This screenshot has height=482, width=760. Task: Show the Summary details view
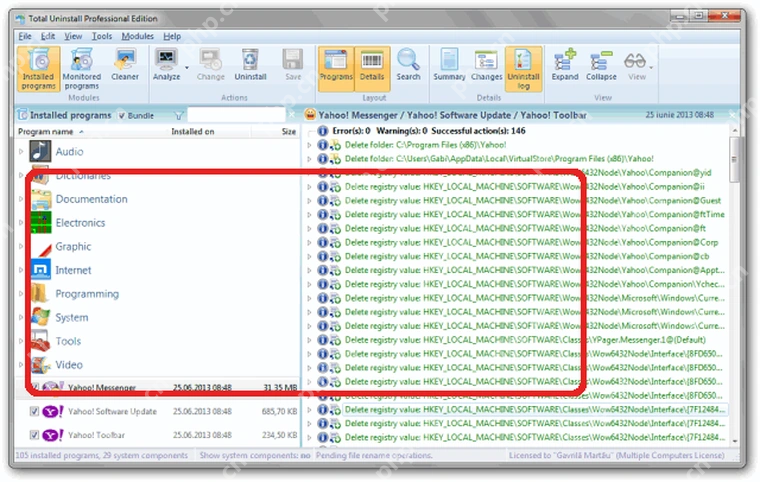coord(449,64)
